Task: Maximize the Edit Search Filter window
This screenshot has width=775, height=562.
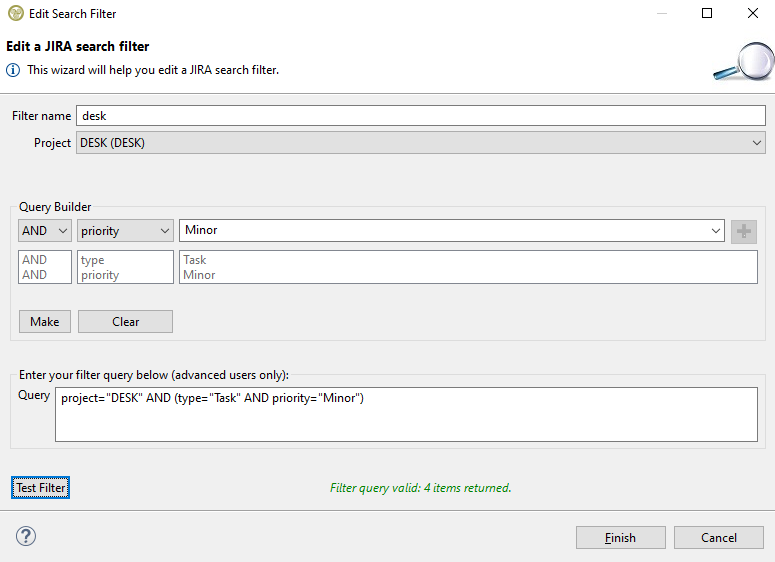Action: (x=707, y=14)
